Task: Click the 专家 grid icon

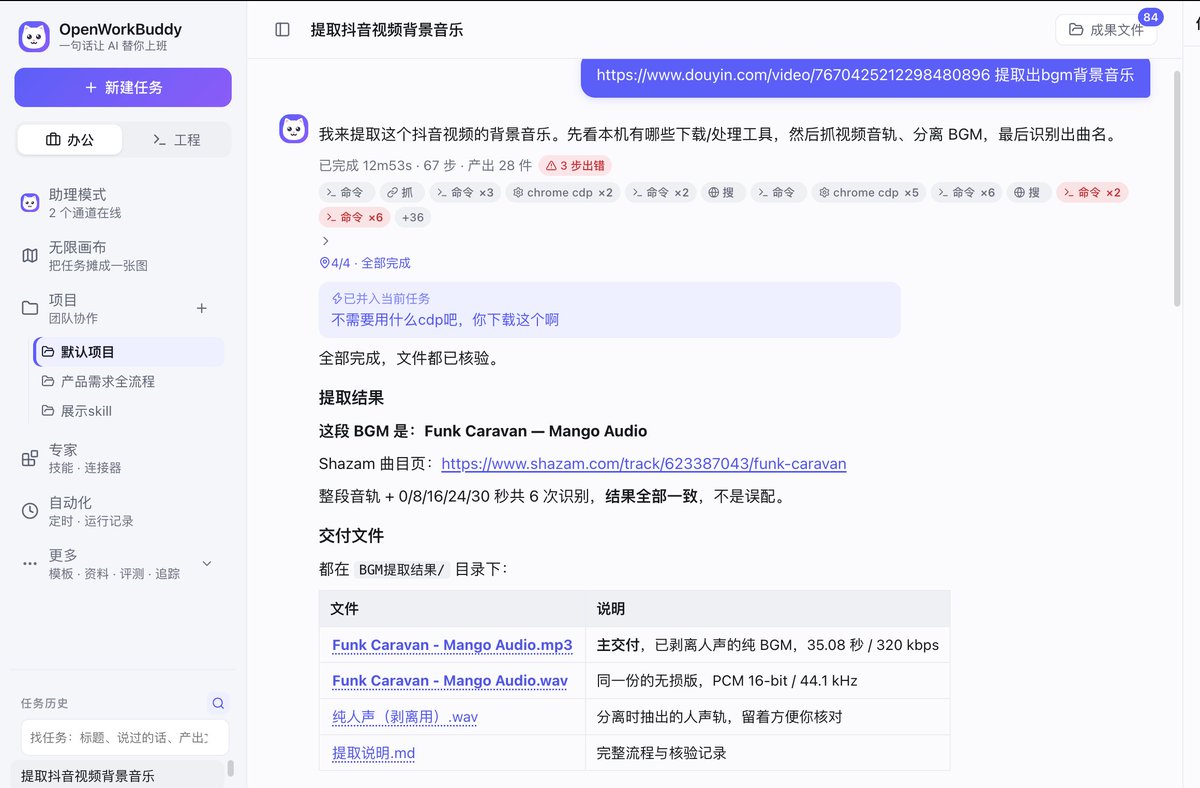Action: pyautogui.click(x=30, y=458)
